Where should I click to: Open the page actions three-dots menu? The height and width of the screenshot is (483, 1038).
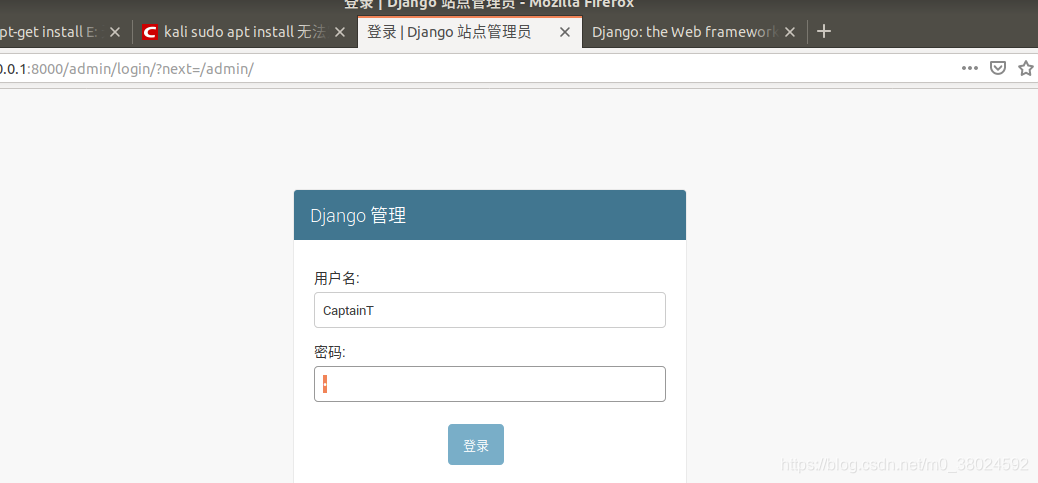tap(970, 68)
